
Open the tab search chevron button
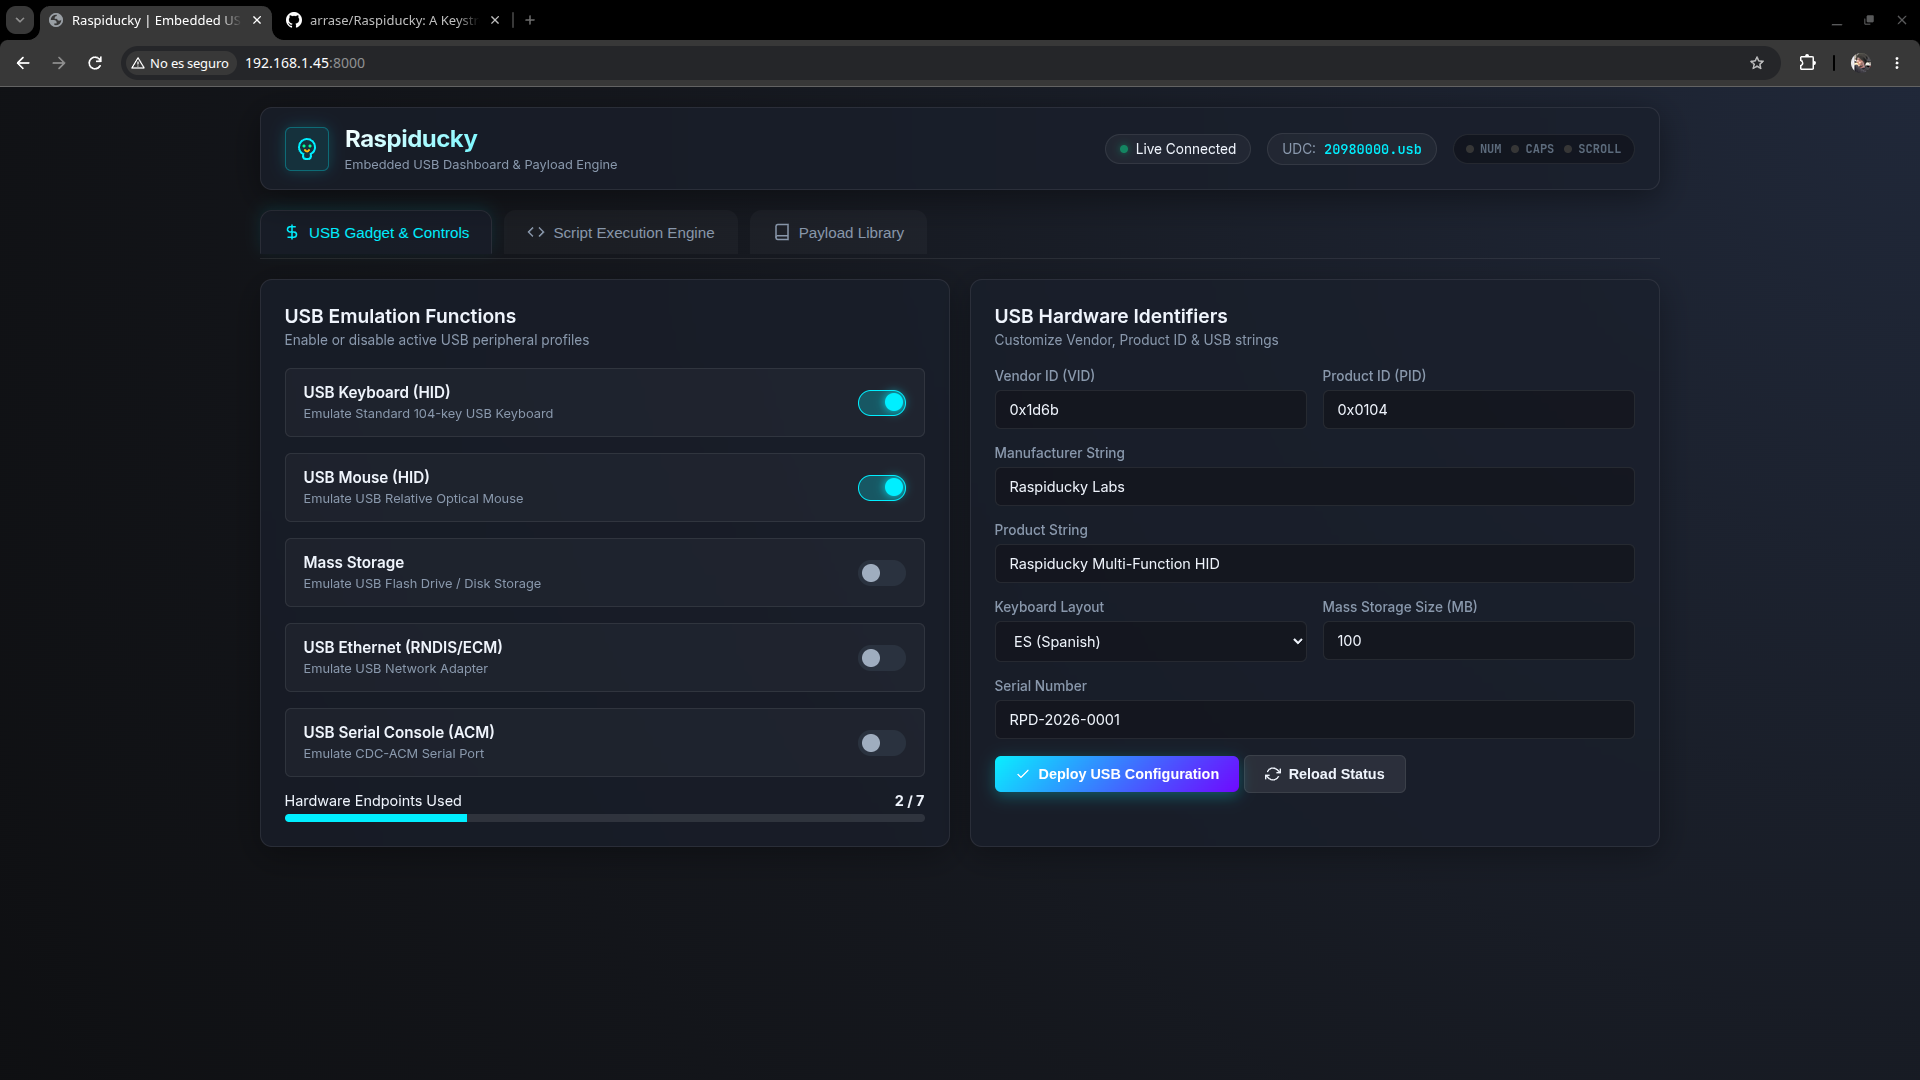[19, 20]
